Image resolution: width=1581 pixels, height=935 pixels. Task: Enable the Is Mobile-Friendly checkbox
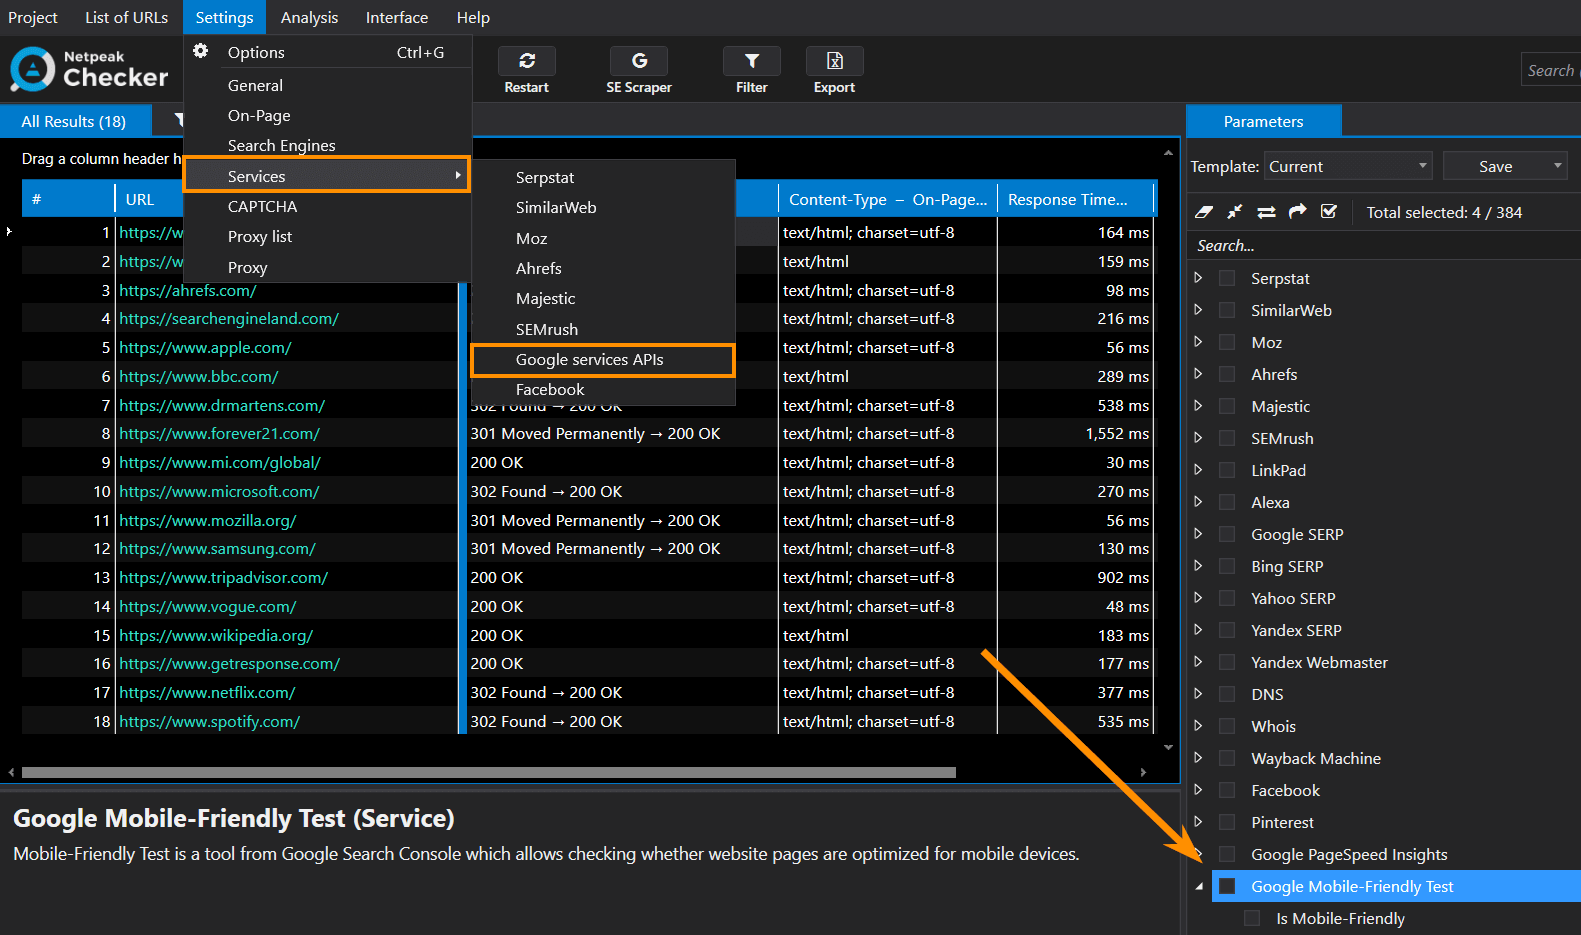click(1252, 918)
